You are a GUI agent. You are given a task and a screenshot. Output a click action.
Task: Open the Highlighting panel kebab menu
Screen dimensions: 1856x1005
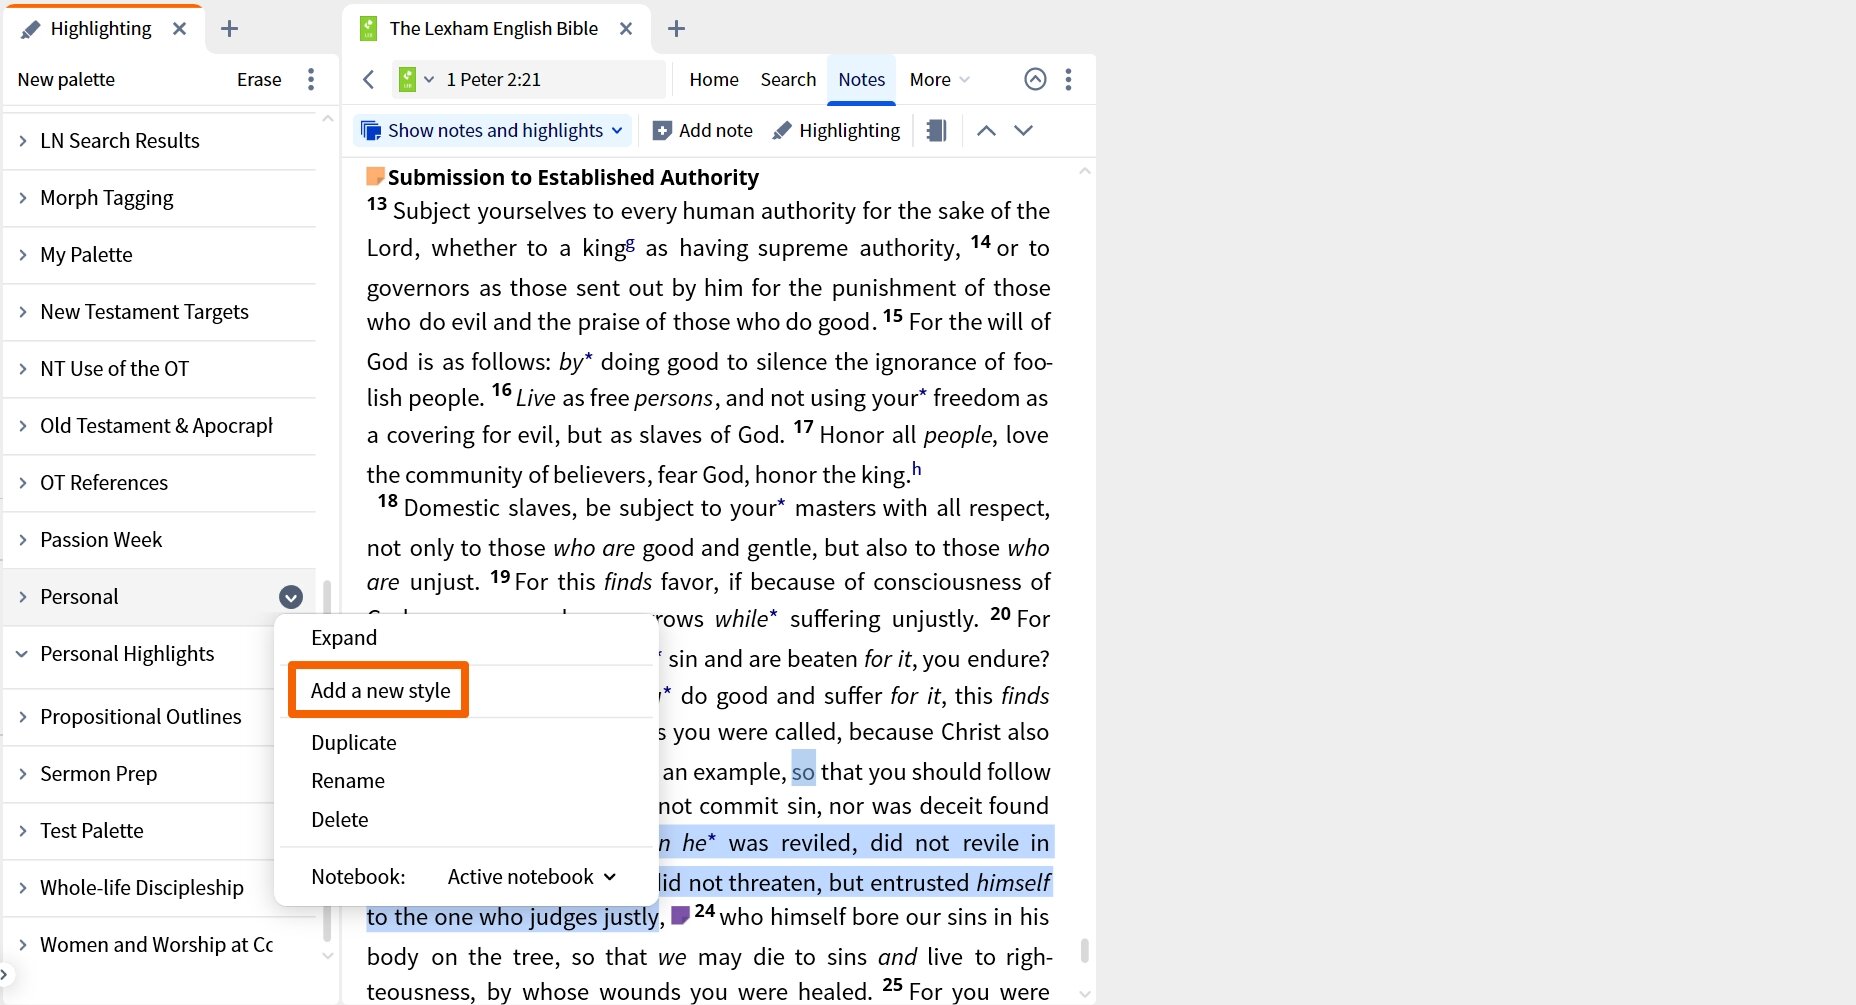click(311, 79)
